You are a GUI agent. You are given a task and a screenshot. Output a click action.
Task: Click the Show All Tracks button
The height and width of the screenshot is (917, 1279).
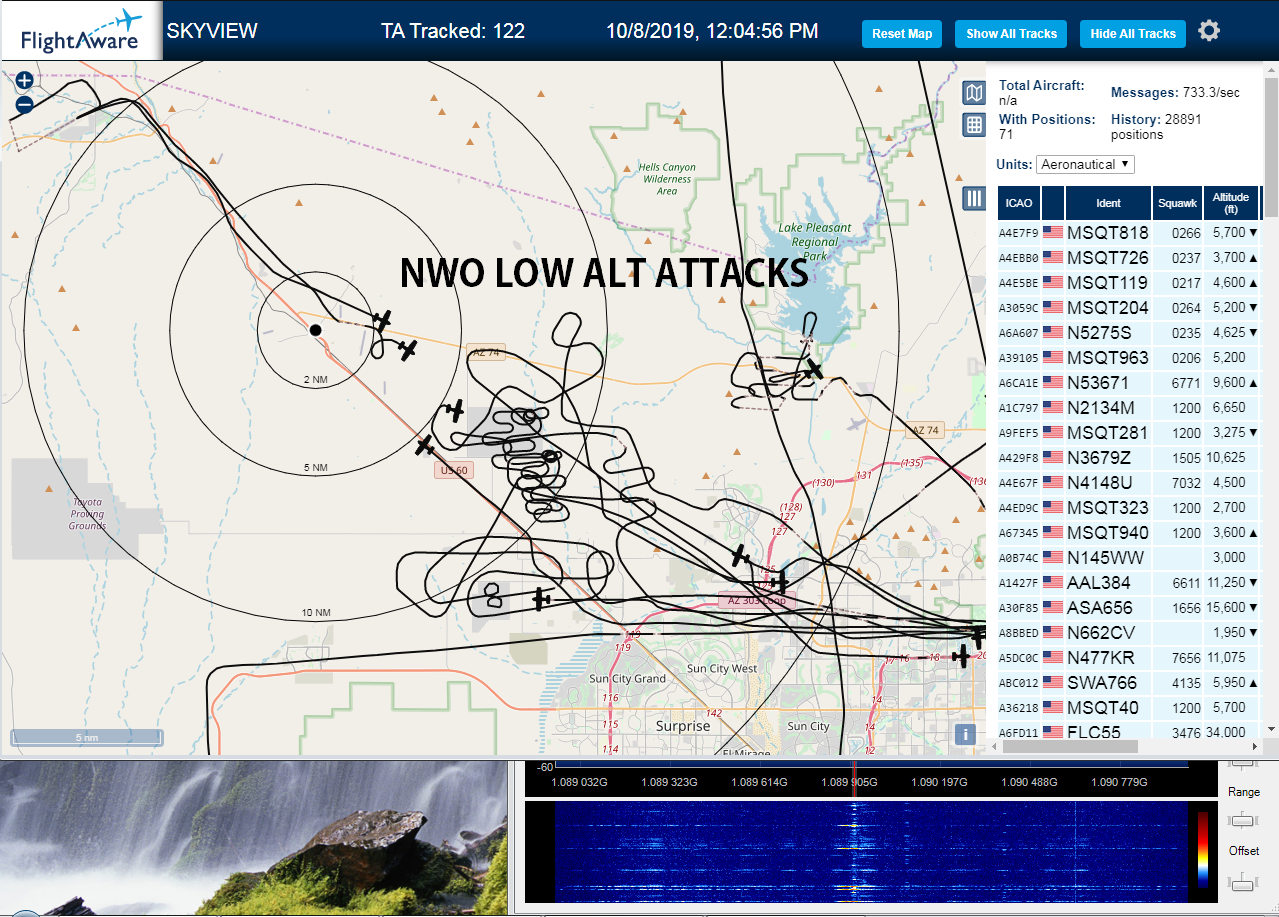coord(1011,34)
